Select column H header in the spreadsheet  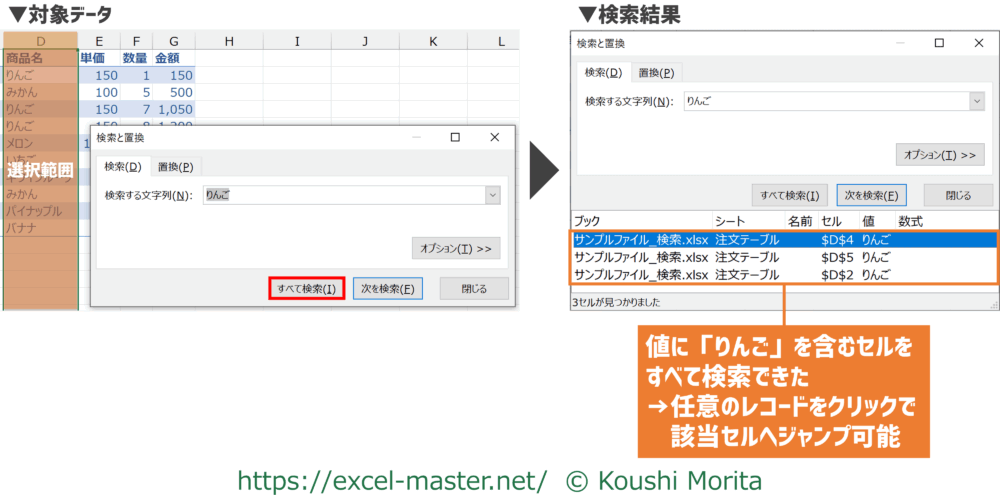click(x=229, y=41)
